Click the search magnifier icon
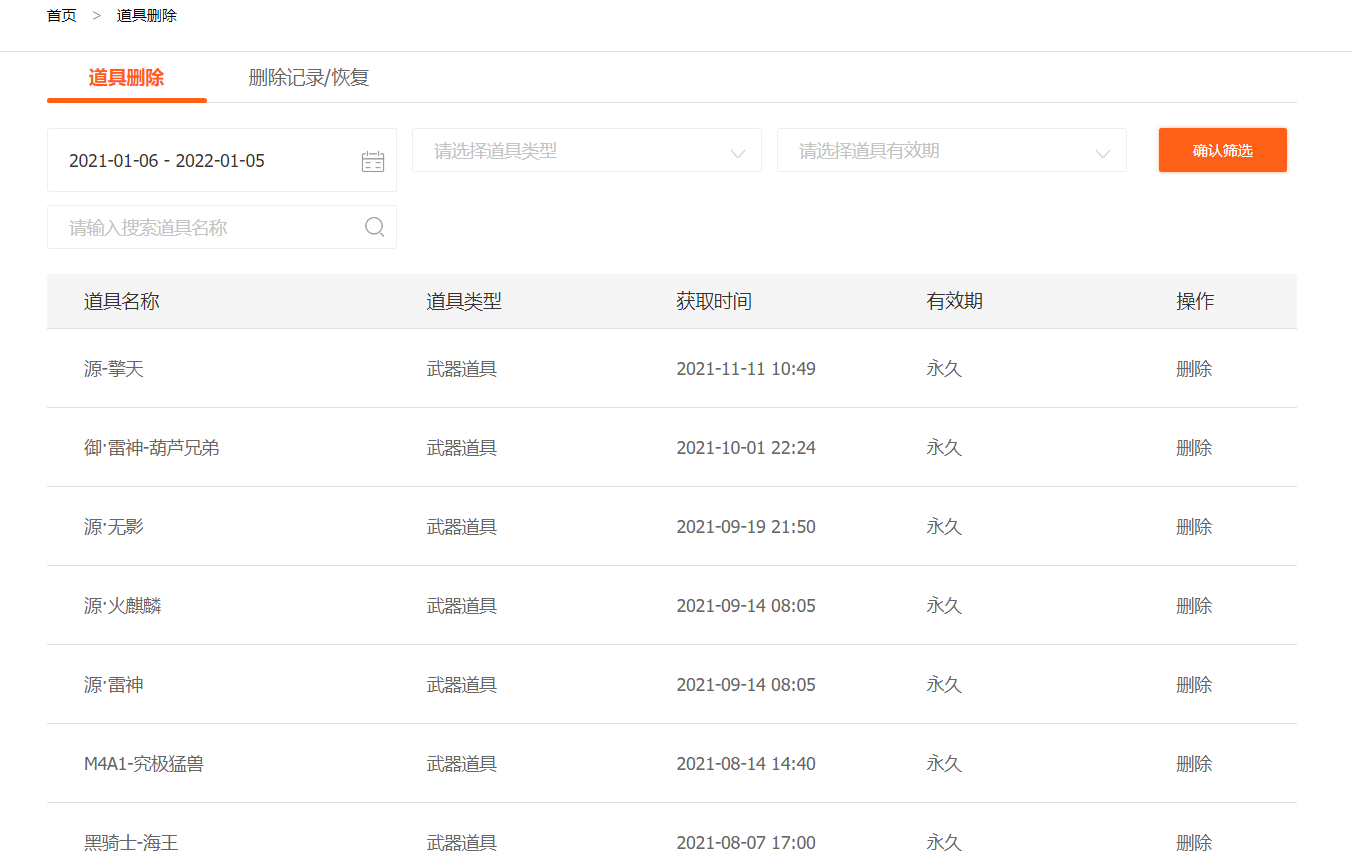The height and width of the screenshot is (854, 1352). pos(375,227)
